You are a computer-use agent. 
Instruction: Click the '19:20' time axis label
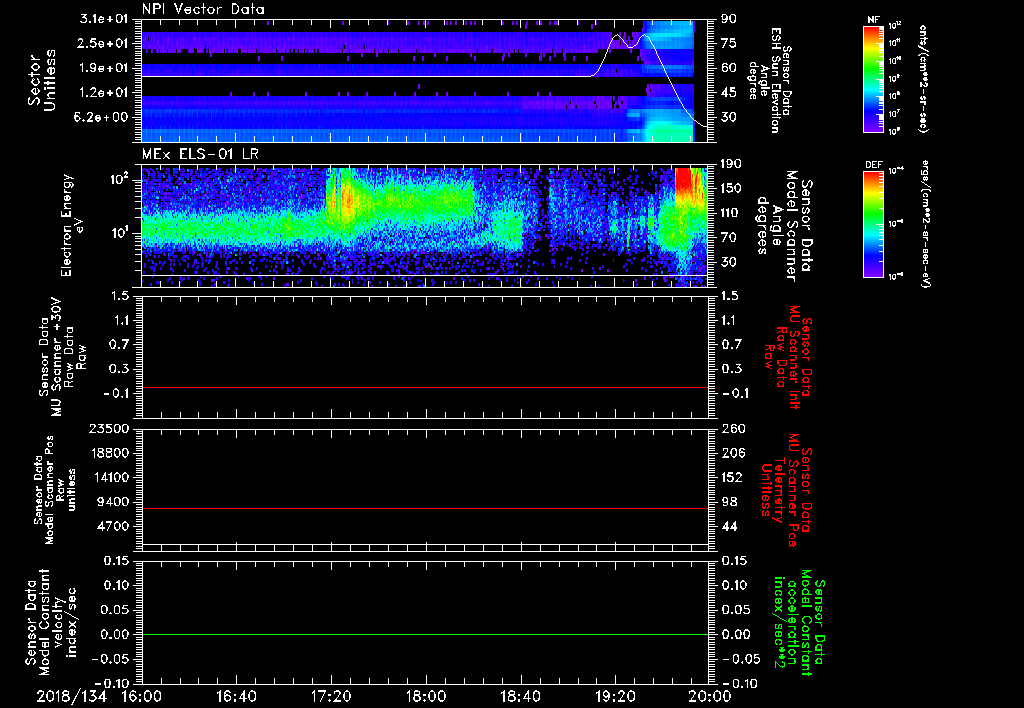(615, 696)
